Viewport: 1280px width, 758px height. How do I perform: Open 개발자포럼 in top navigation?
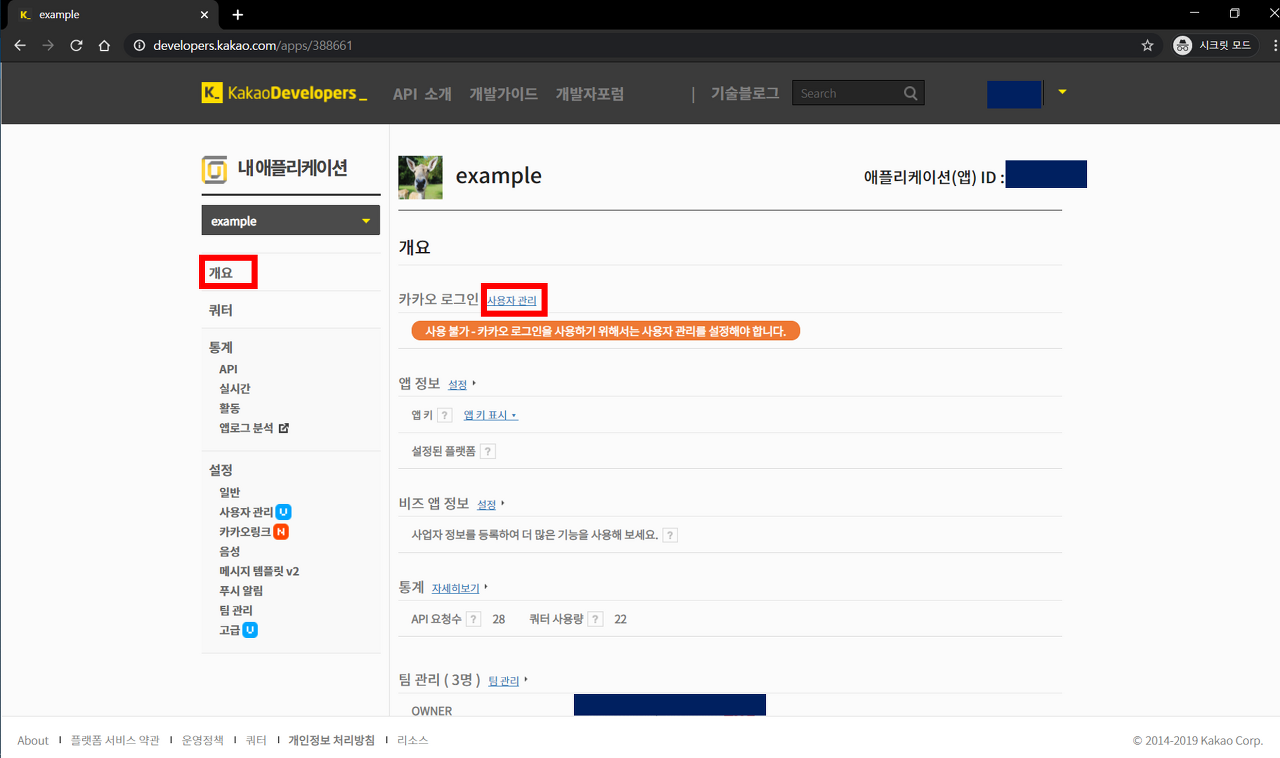tap(590, 93)
